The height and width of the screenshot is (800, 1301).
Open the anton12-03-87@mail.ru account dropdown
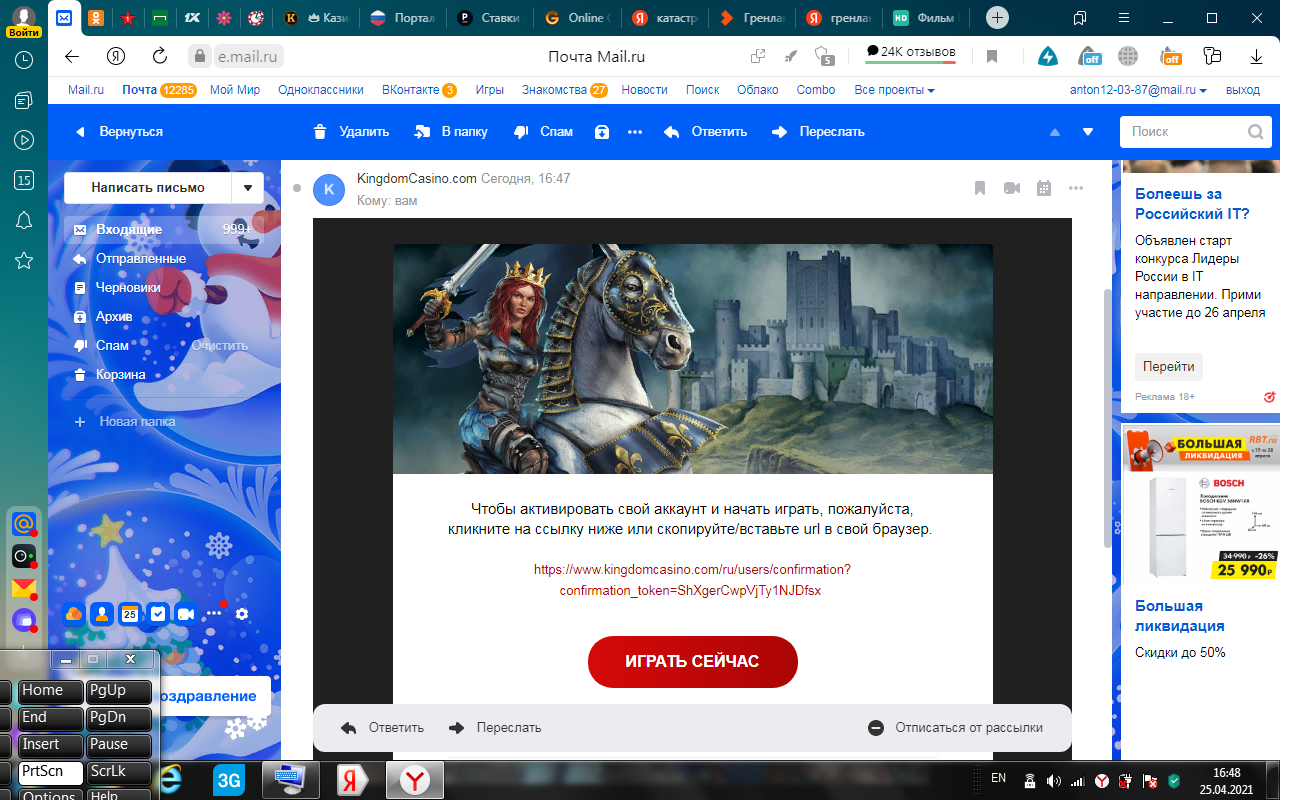pyautogui.click(x=1138, y=90)
